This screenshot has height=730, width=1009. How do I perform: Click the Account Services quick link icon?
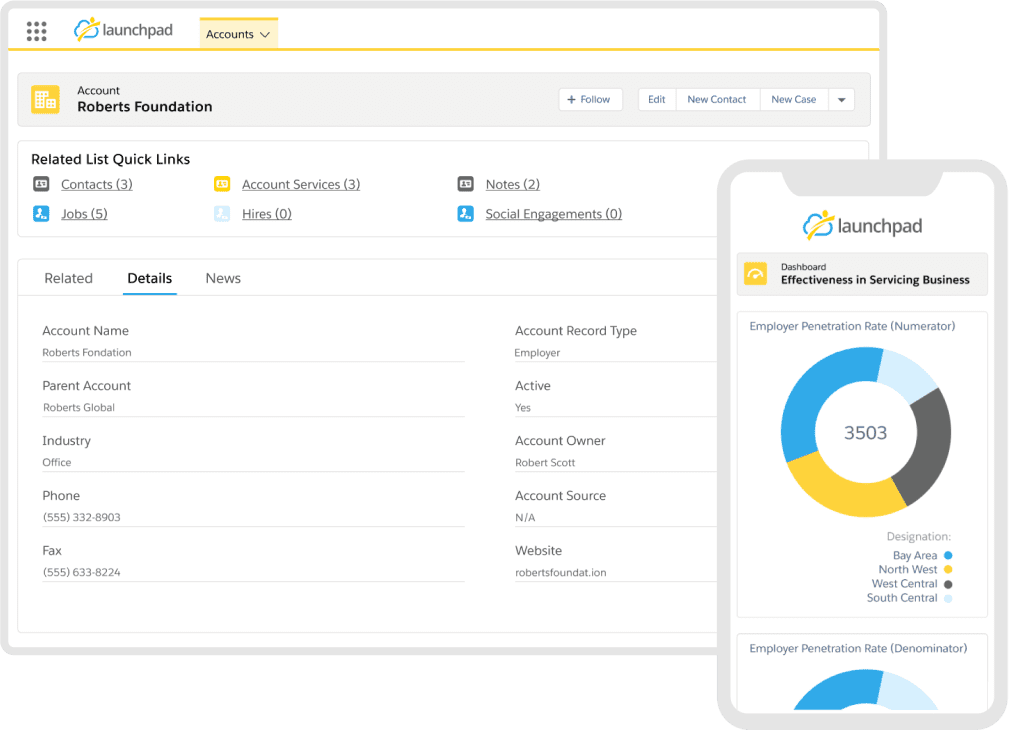[x=222, y=184]
